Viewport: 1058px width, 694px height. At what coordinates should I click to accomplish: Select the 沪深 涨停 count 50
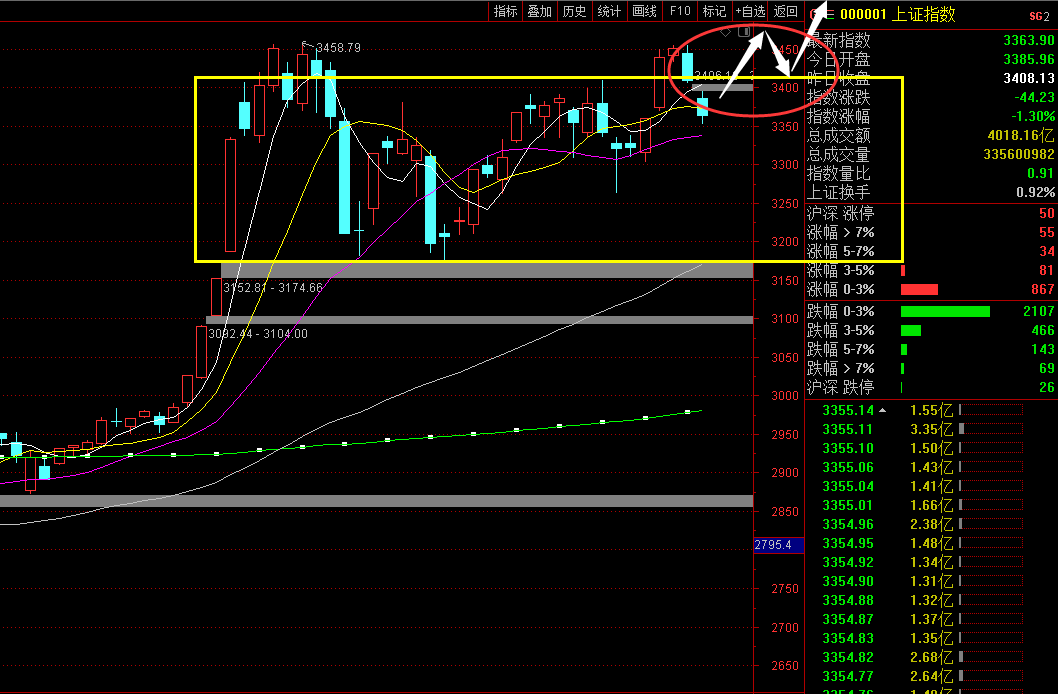coord(1047,213)
